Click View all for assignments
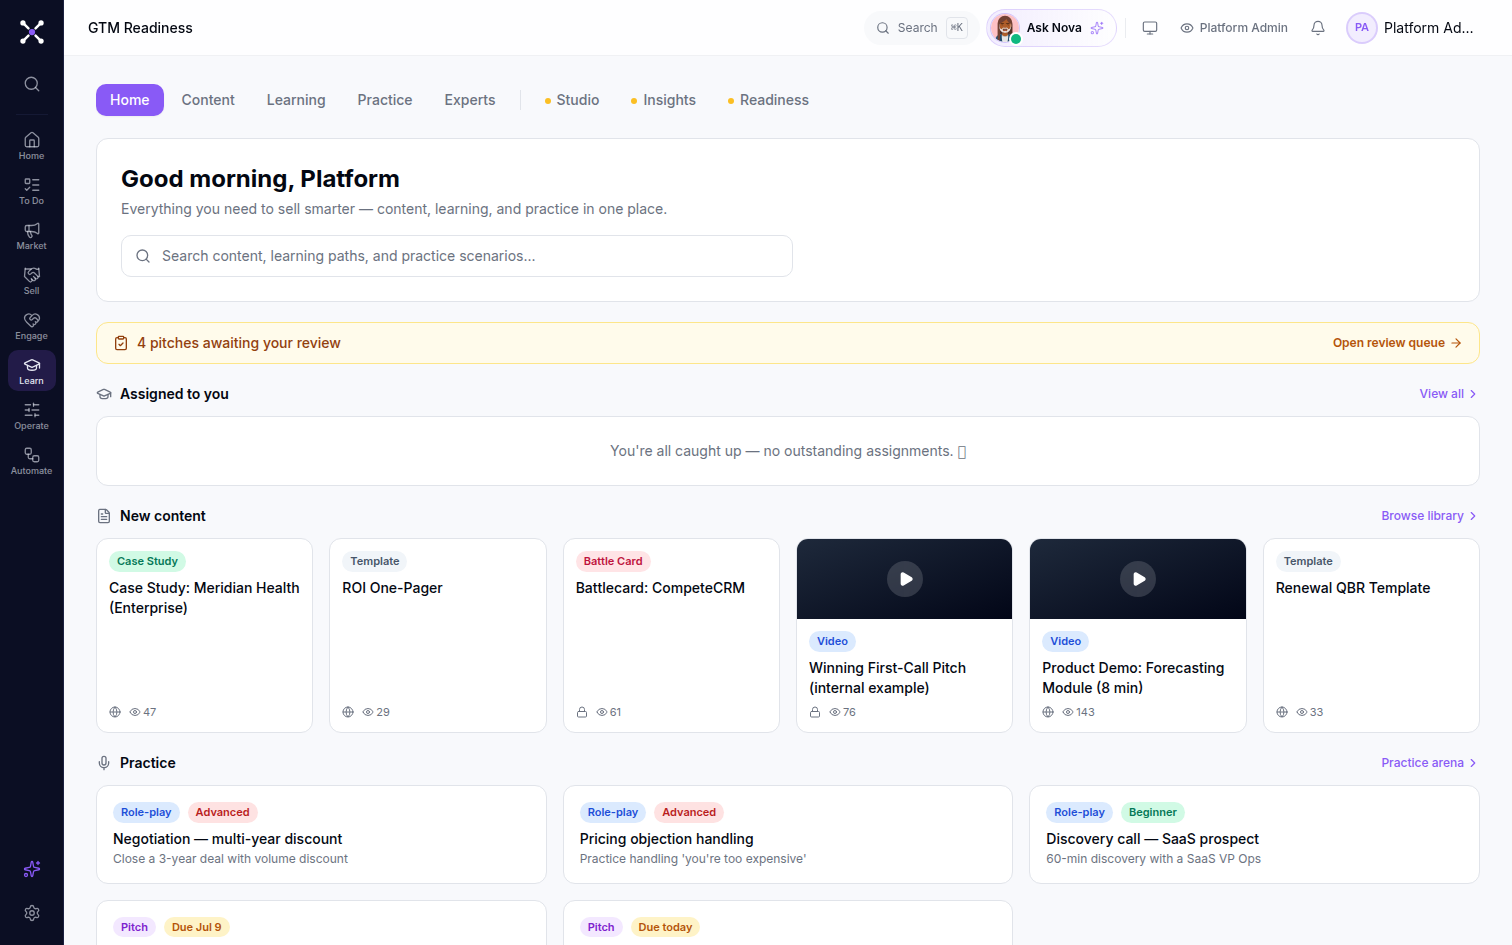Screen dimensions: 1512x945 [x=1448, y=394]
